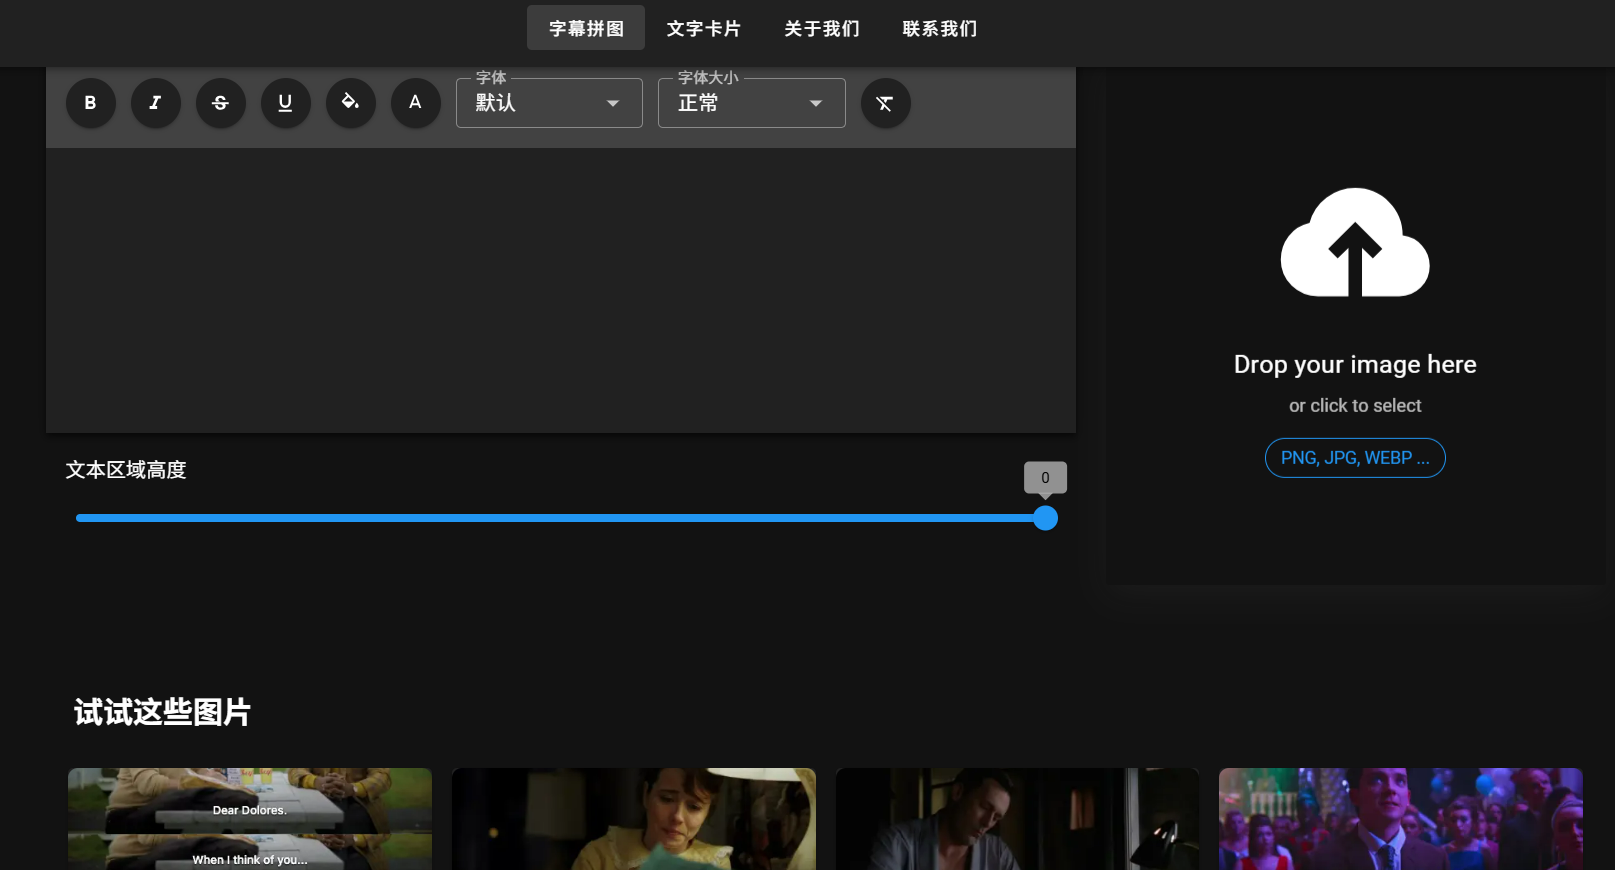Viewport: 1615px width, 870px height.
Task: Apply strikethrough formatting
Action: pyautogui.click(x=221, y=103)
